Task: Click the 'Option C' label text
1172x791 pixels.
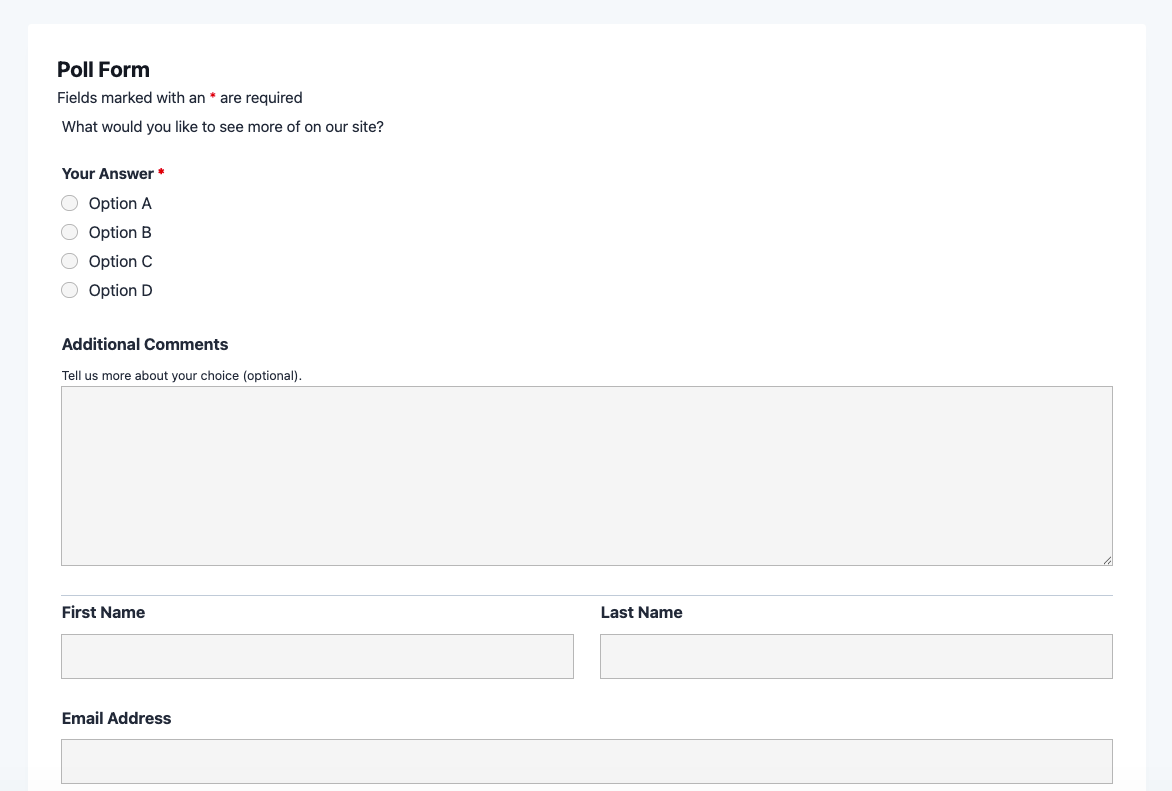Action: [x=120, y=261]
